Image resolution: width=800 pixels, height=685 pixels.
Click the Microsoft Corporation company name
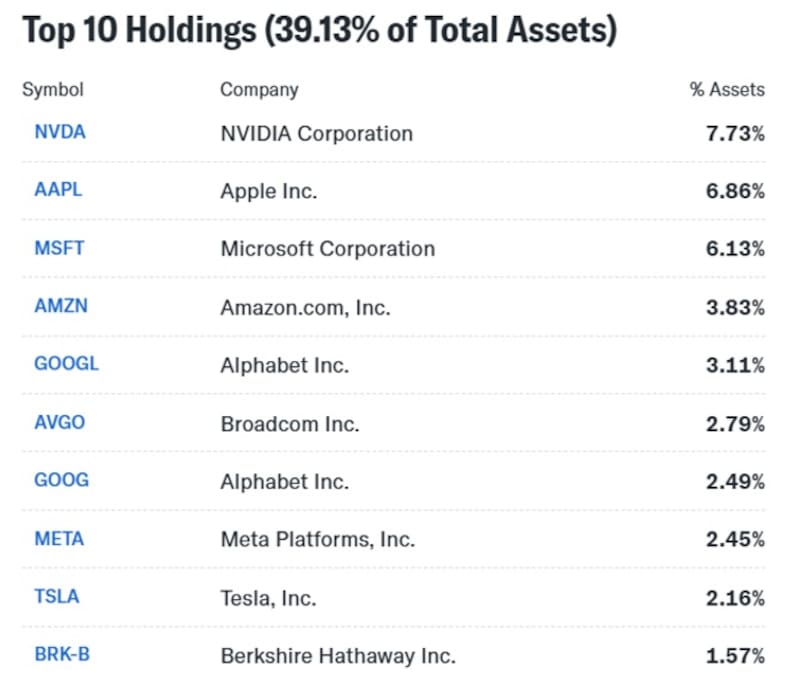click(327, 249)
